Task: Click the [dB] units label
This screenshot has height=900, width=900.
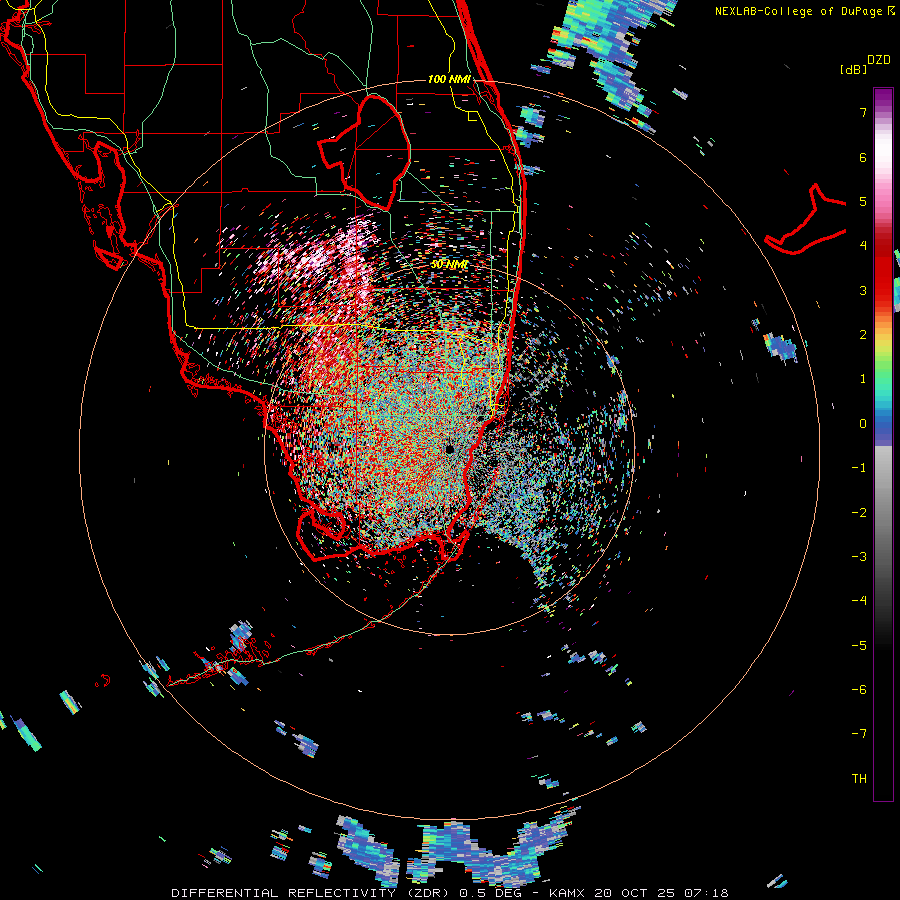Action: coord(853,69)
